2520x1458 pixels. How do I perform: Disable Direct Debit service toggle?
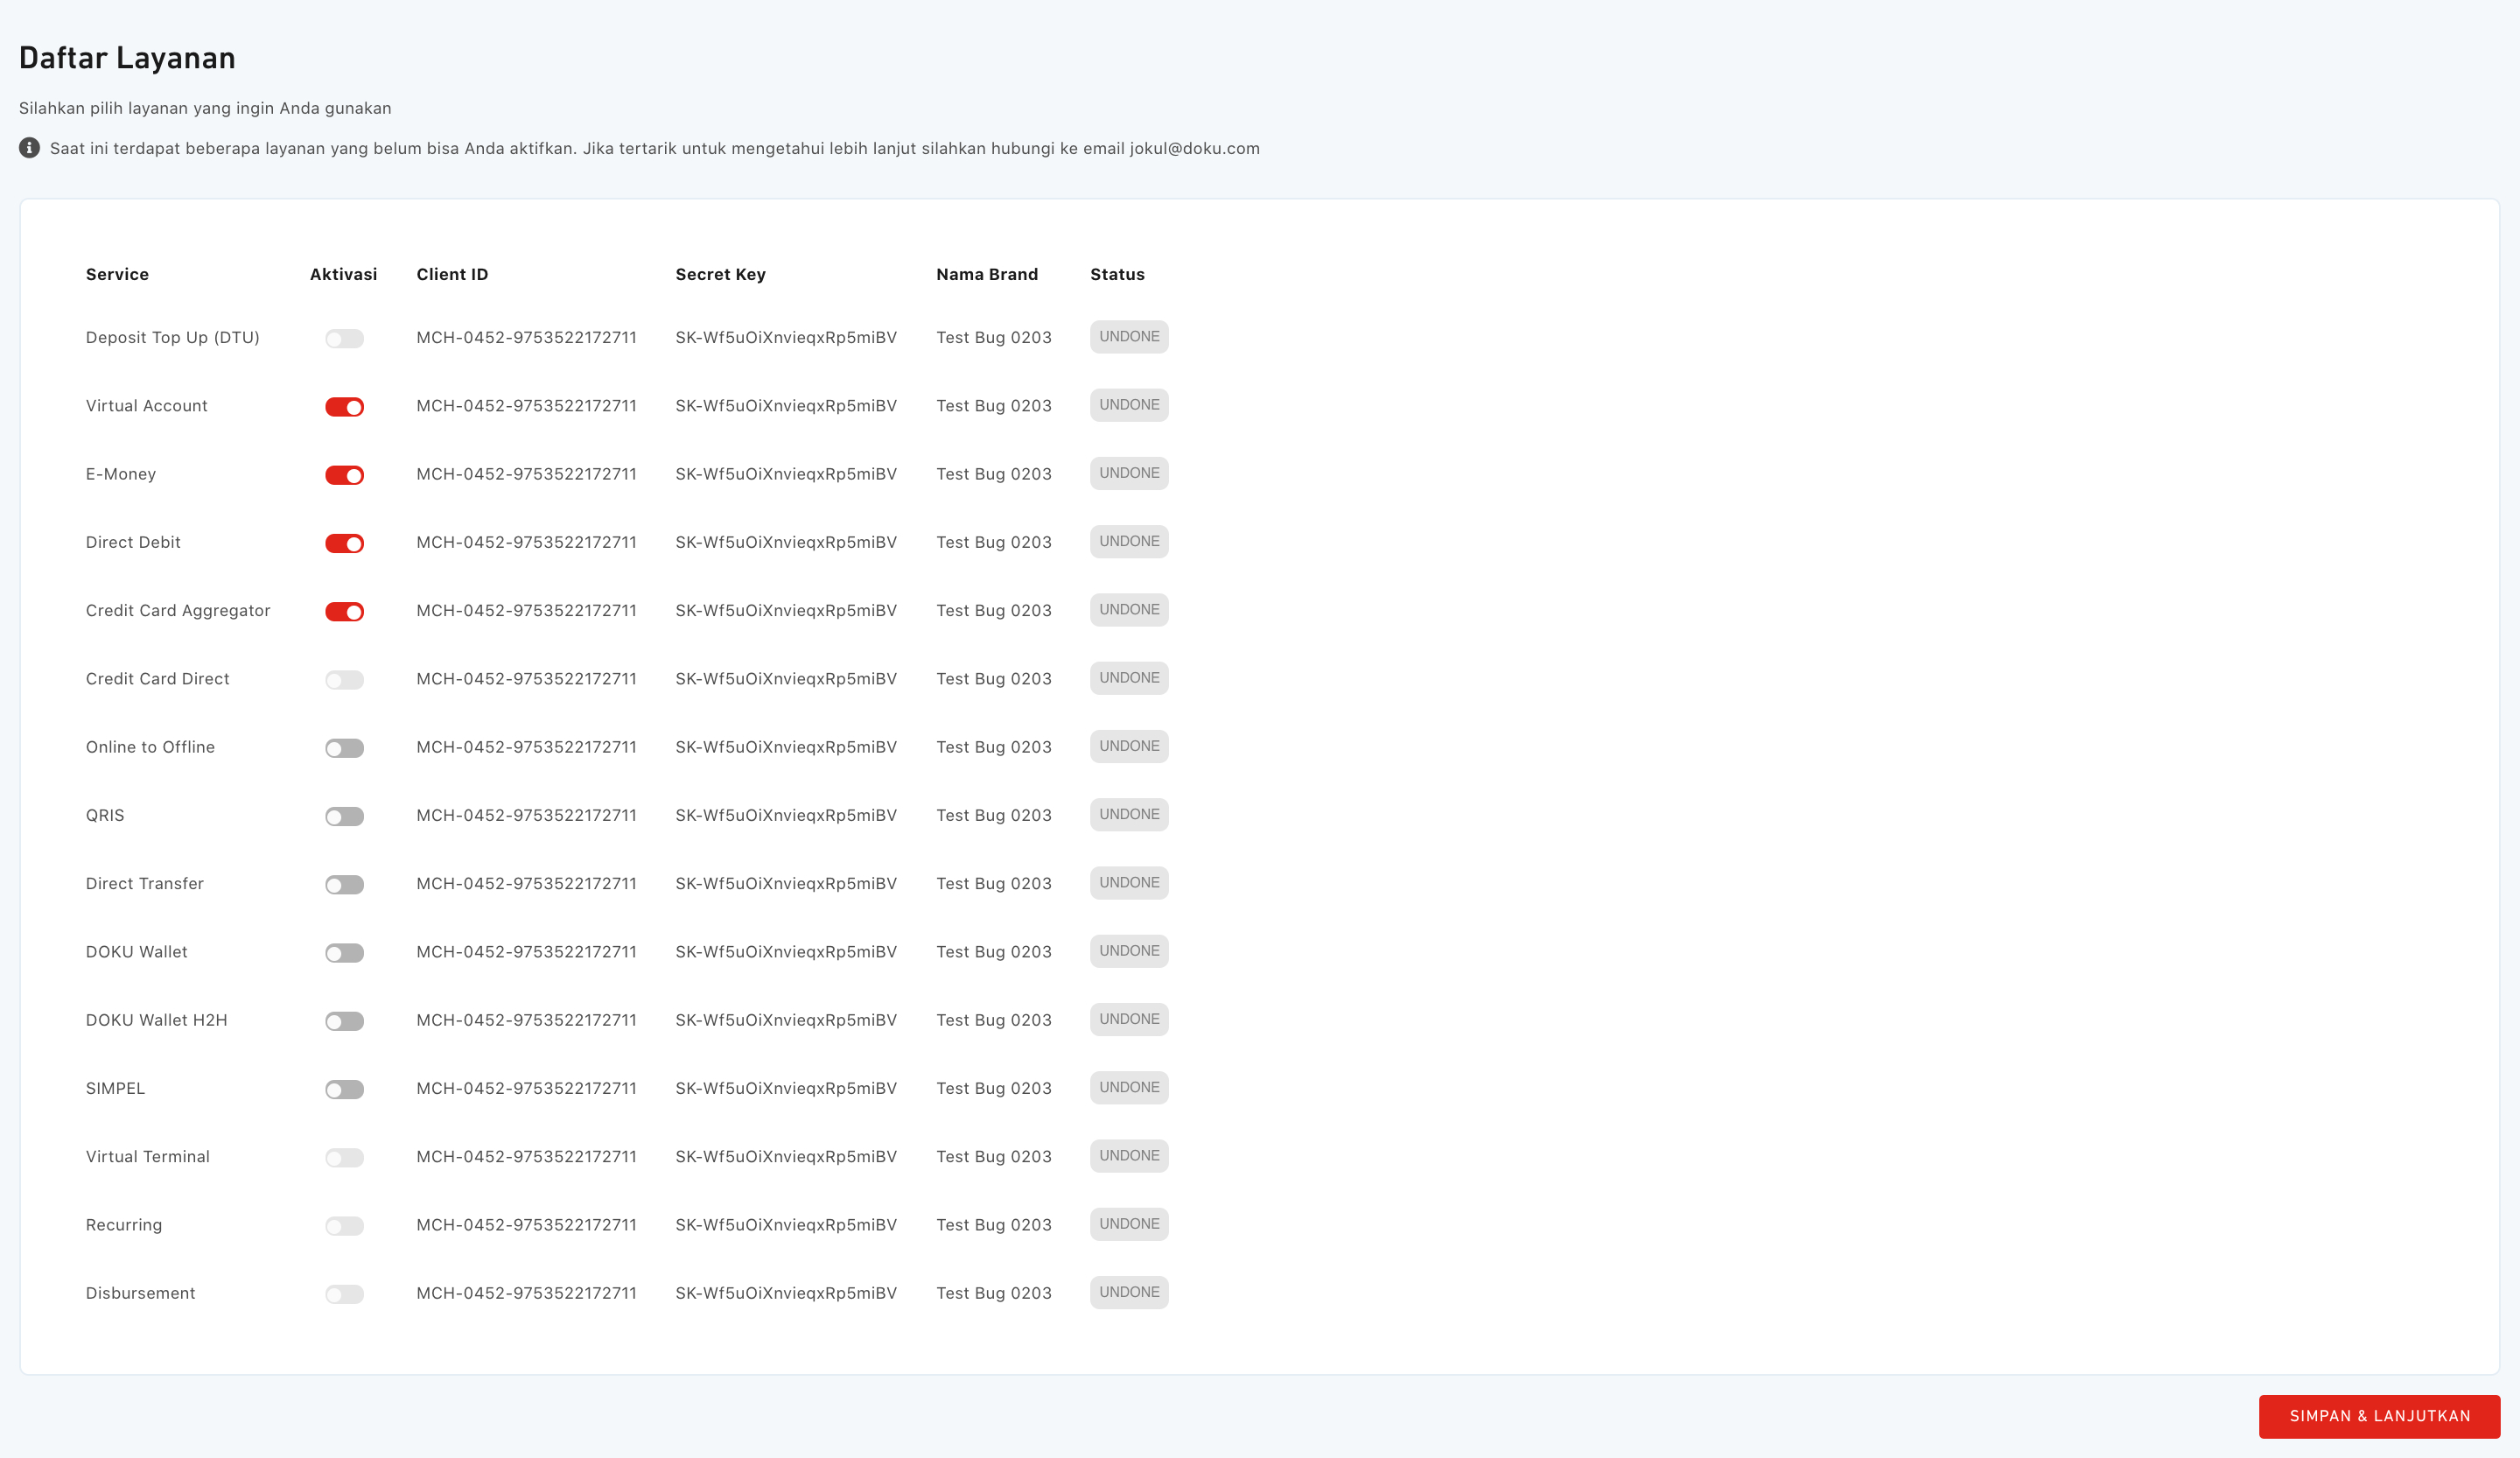pos(344,542)
